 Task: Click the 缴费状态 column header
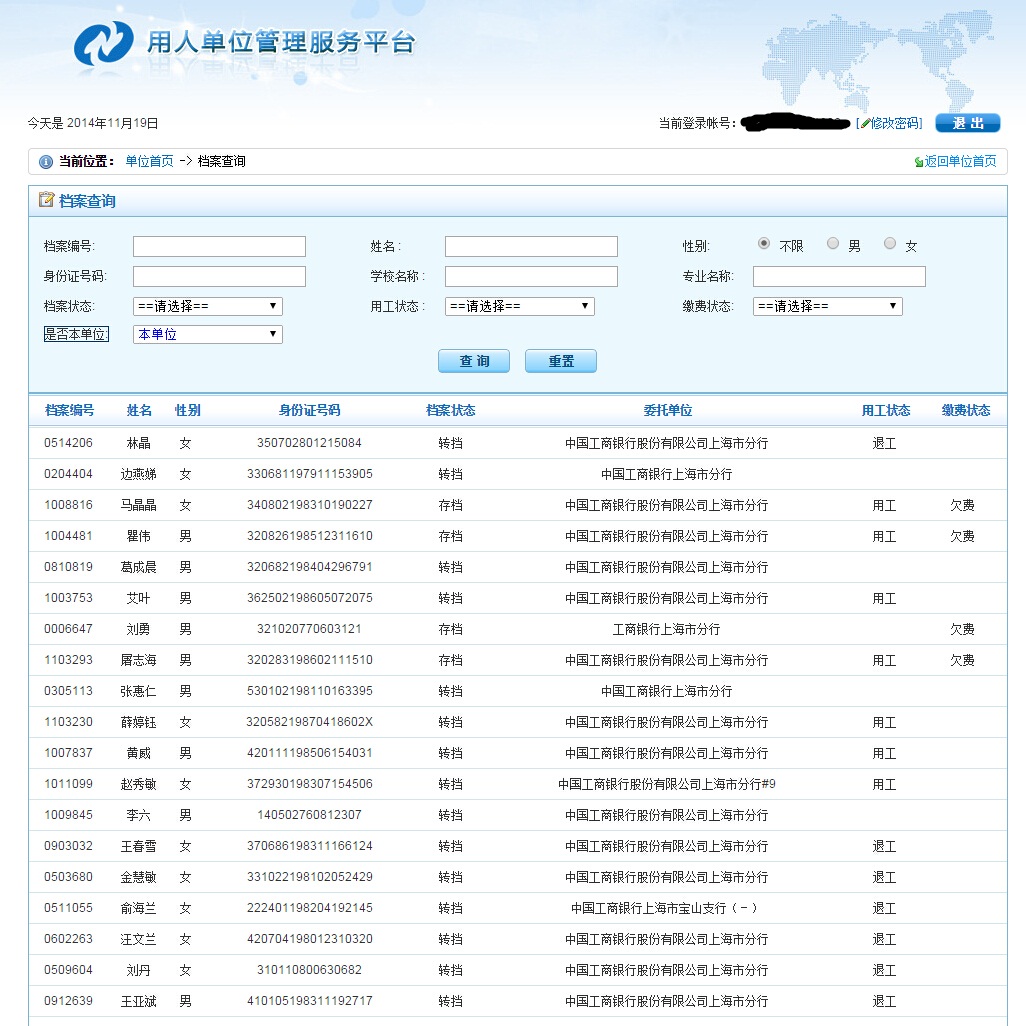(966, 410)
